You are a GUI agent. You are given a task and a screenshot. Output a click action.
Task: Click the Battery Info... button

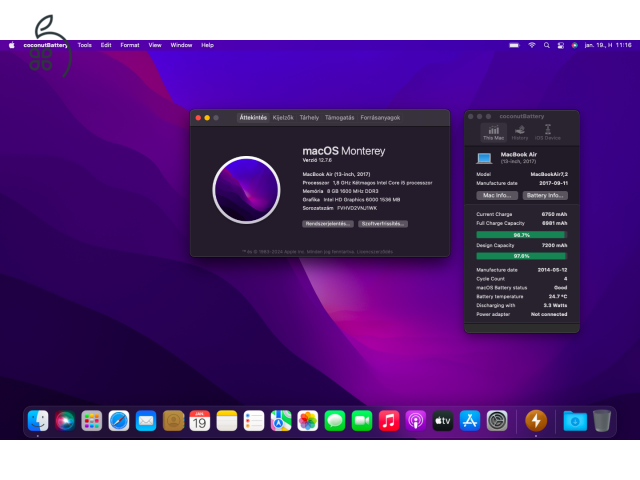545,195
